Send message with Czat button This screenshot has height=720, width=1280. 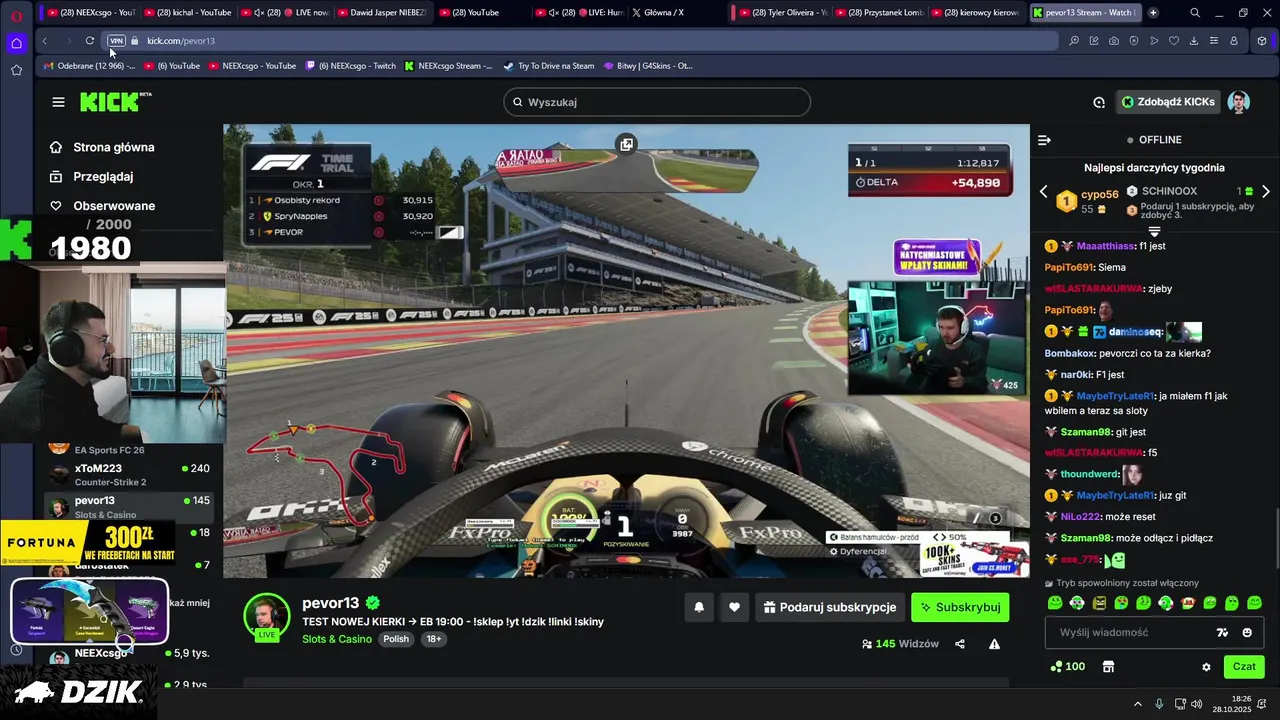coord(1244,667)
